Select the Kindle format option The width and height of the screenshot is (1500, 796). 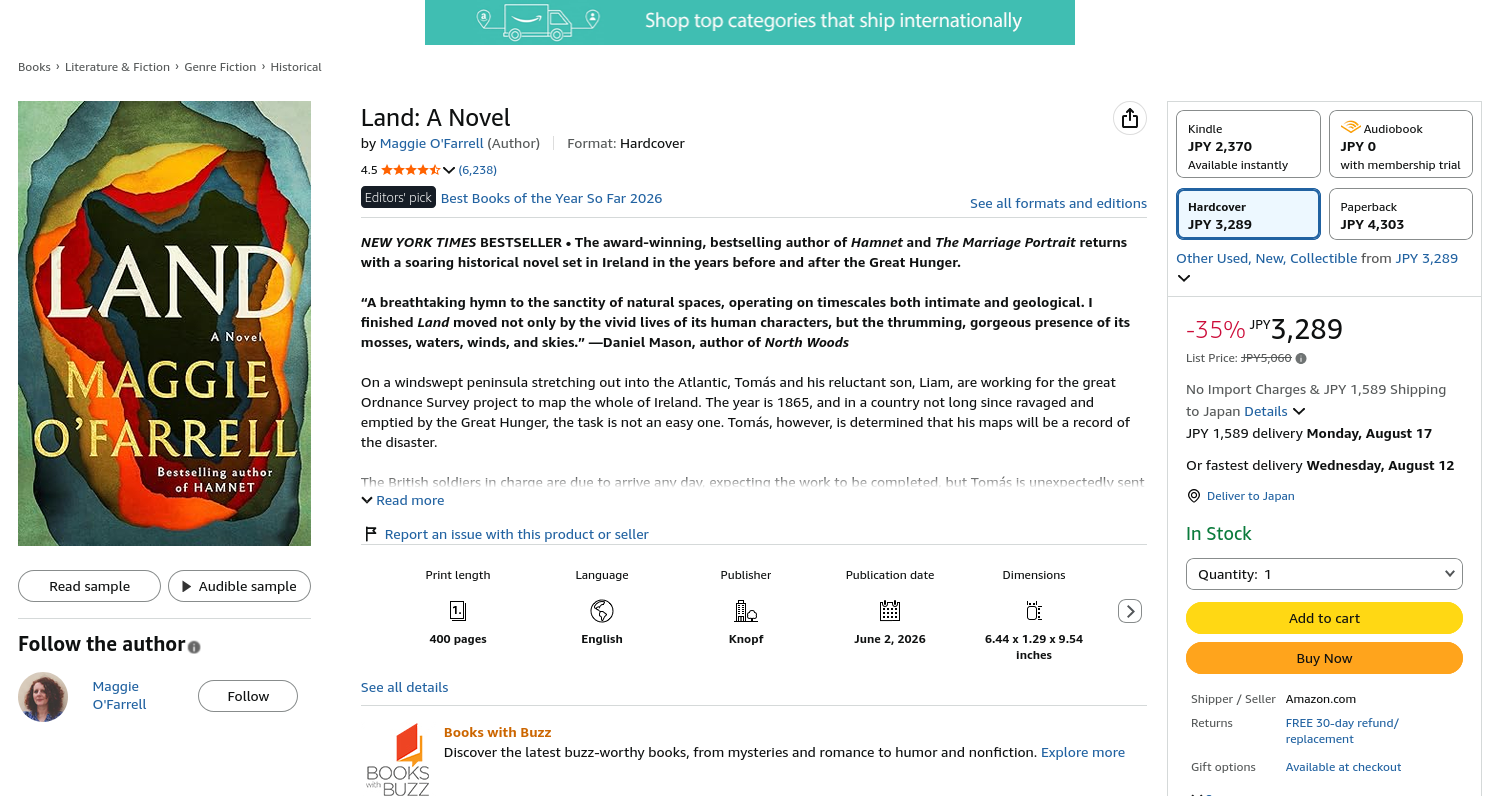pos(1248,146)
